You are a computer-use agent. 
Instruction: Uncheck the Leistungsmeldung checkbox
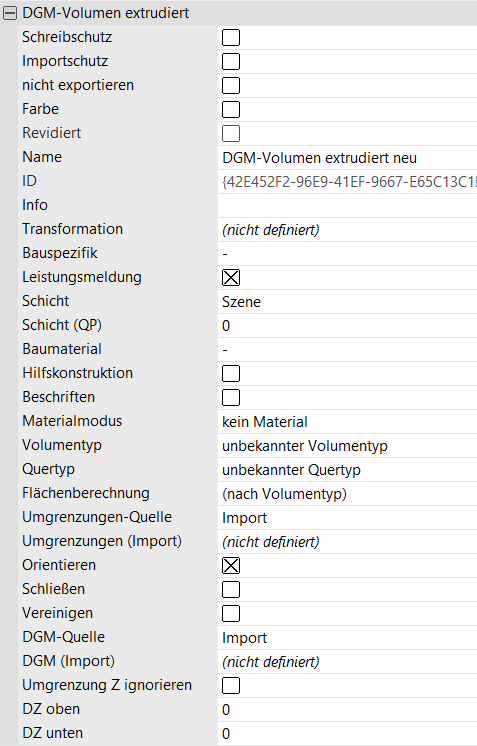tap(231, 277)
